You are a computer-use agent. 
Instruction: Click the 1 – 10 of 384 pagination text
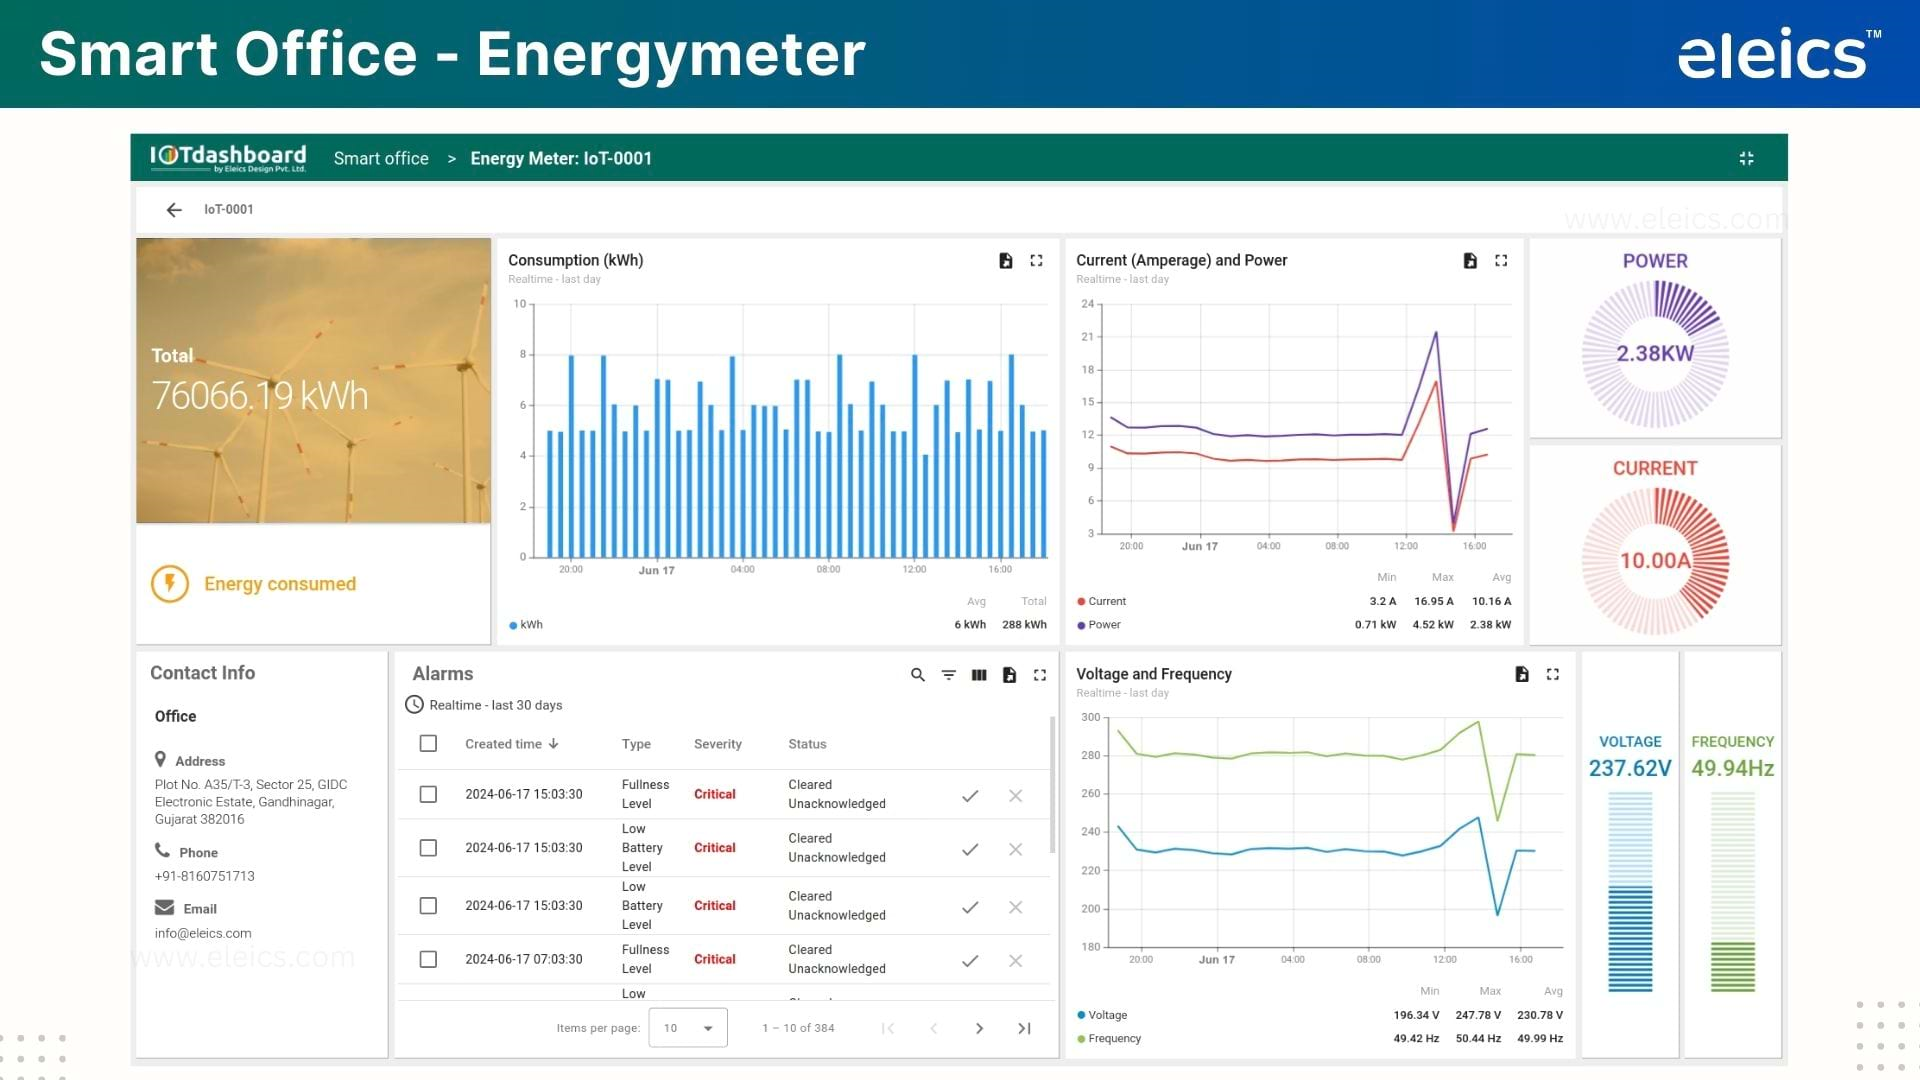(798, 1028)
